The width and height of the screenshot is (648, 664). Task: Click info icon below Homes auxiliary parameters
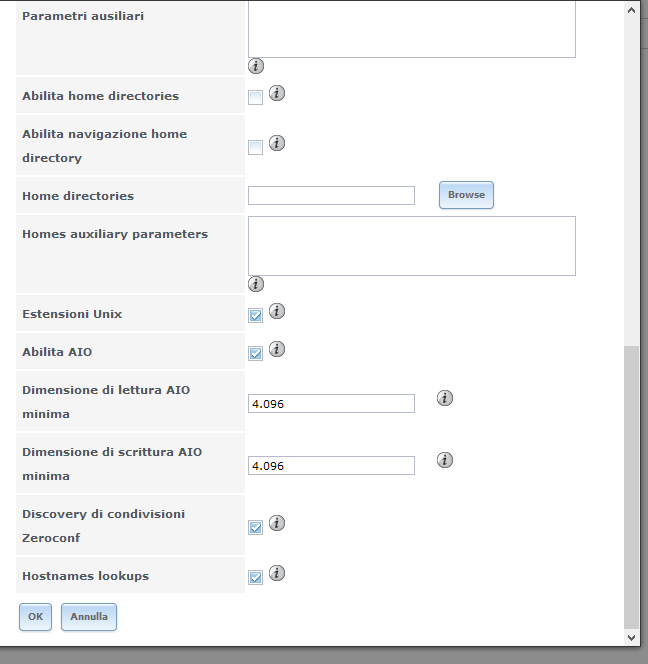click(256, 284)
